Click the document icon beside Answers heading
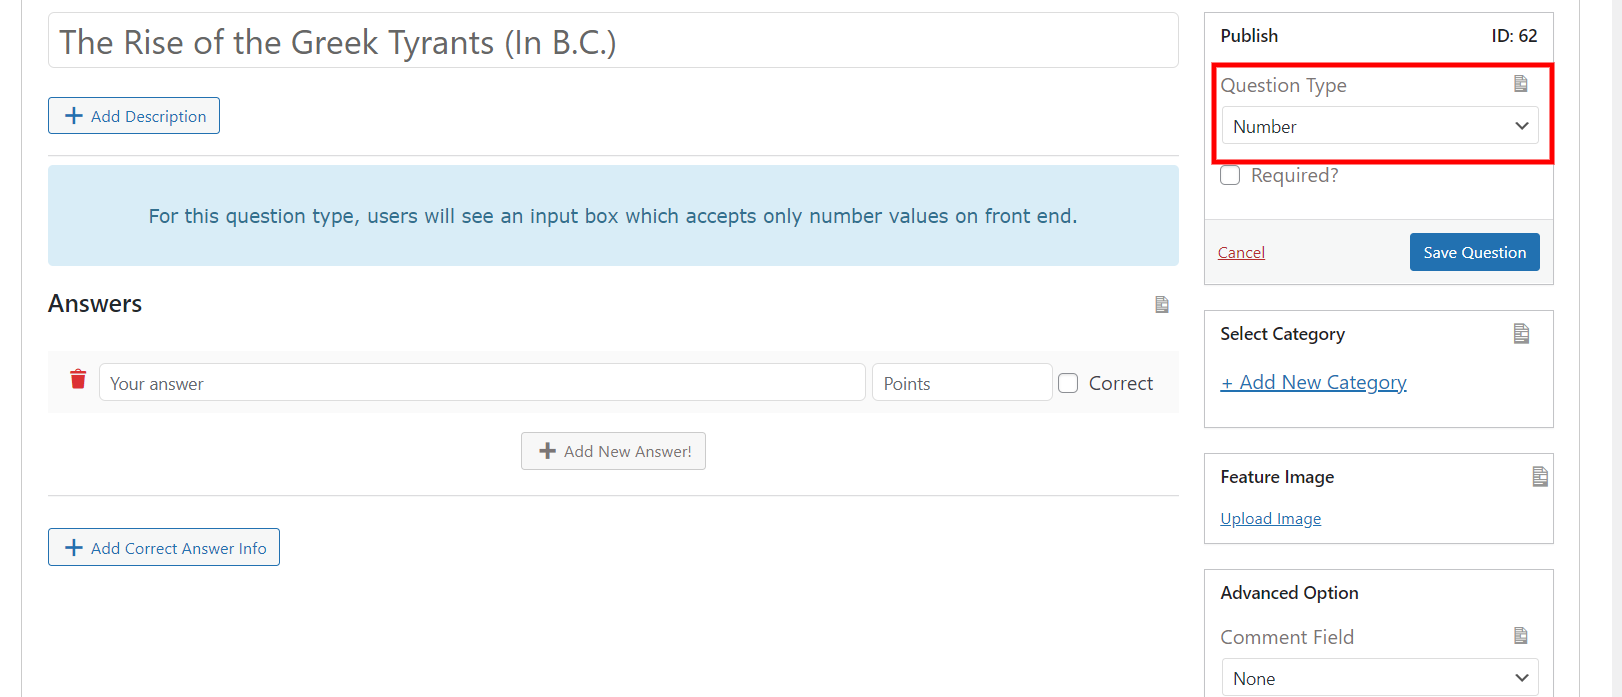 pyautogui.click(x=1161, y=304)
